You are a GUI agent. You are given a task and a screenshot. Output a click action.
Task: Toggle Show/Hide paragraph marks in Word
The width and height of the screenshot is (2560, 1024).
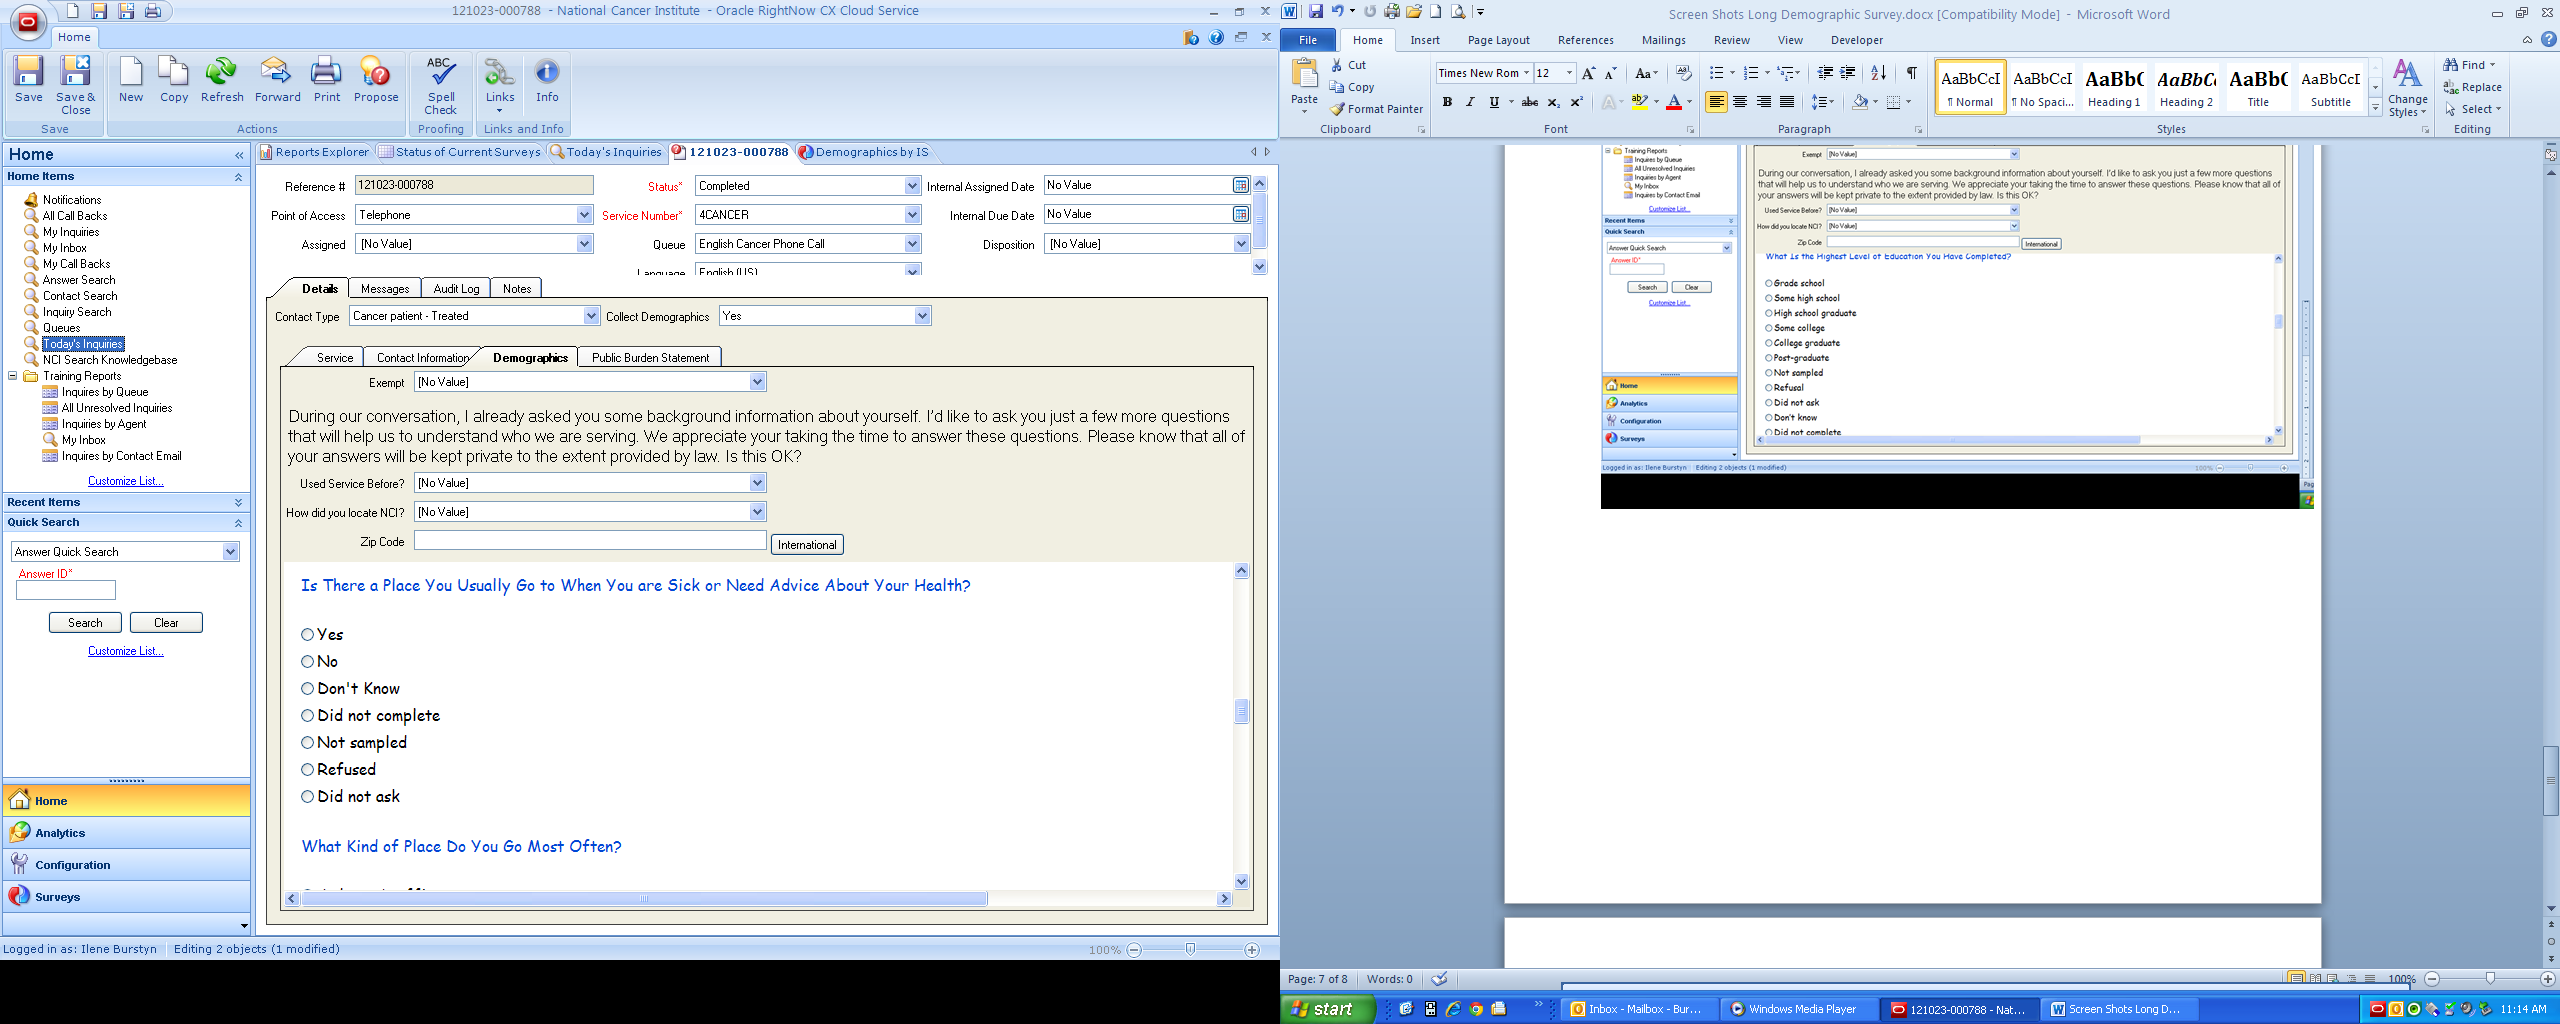[x=1911, y=73]
